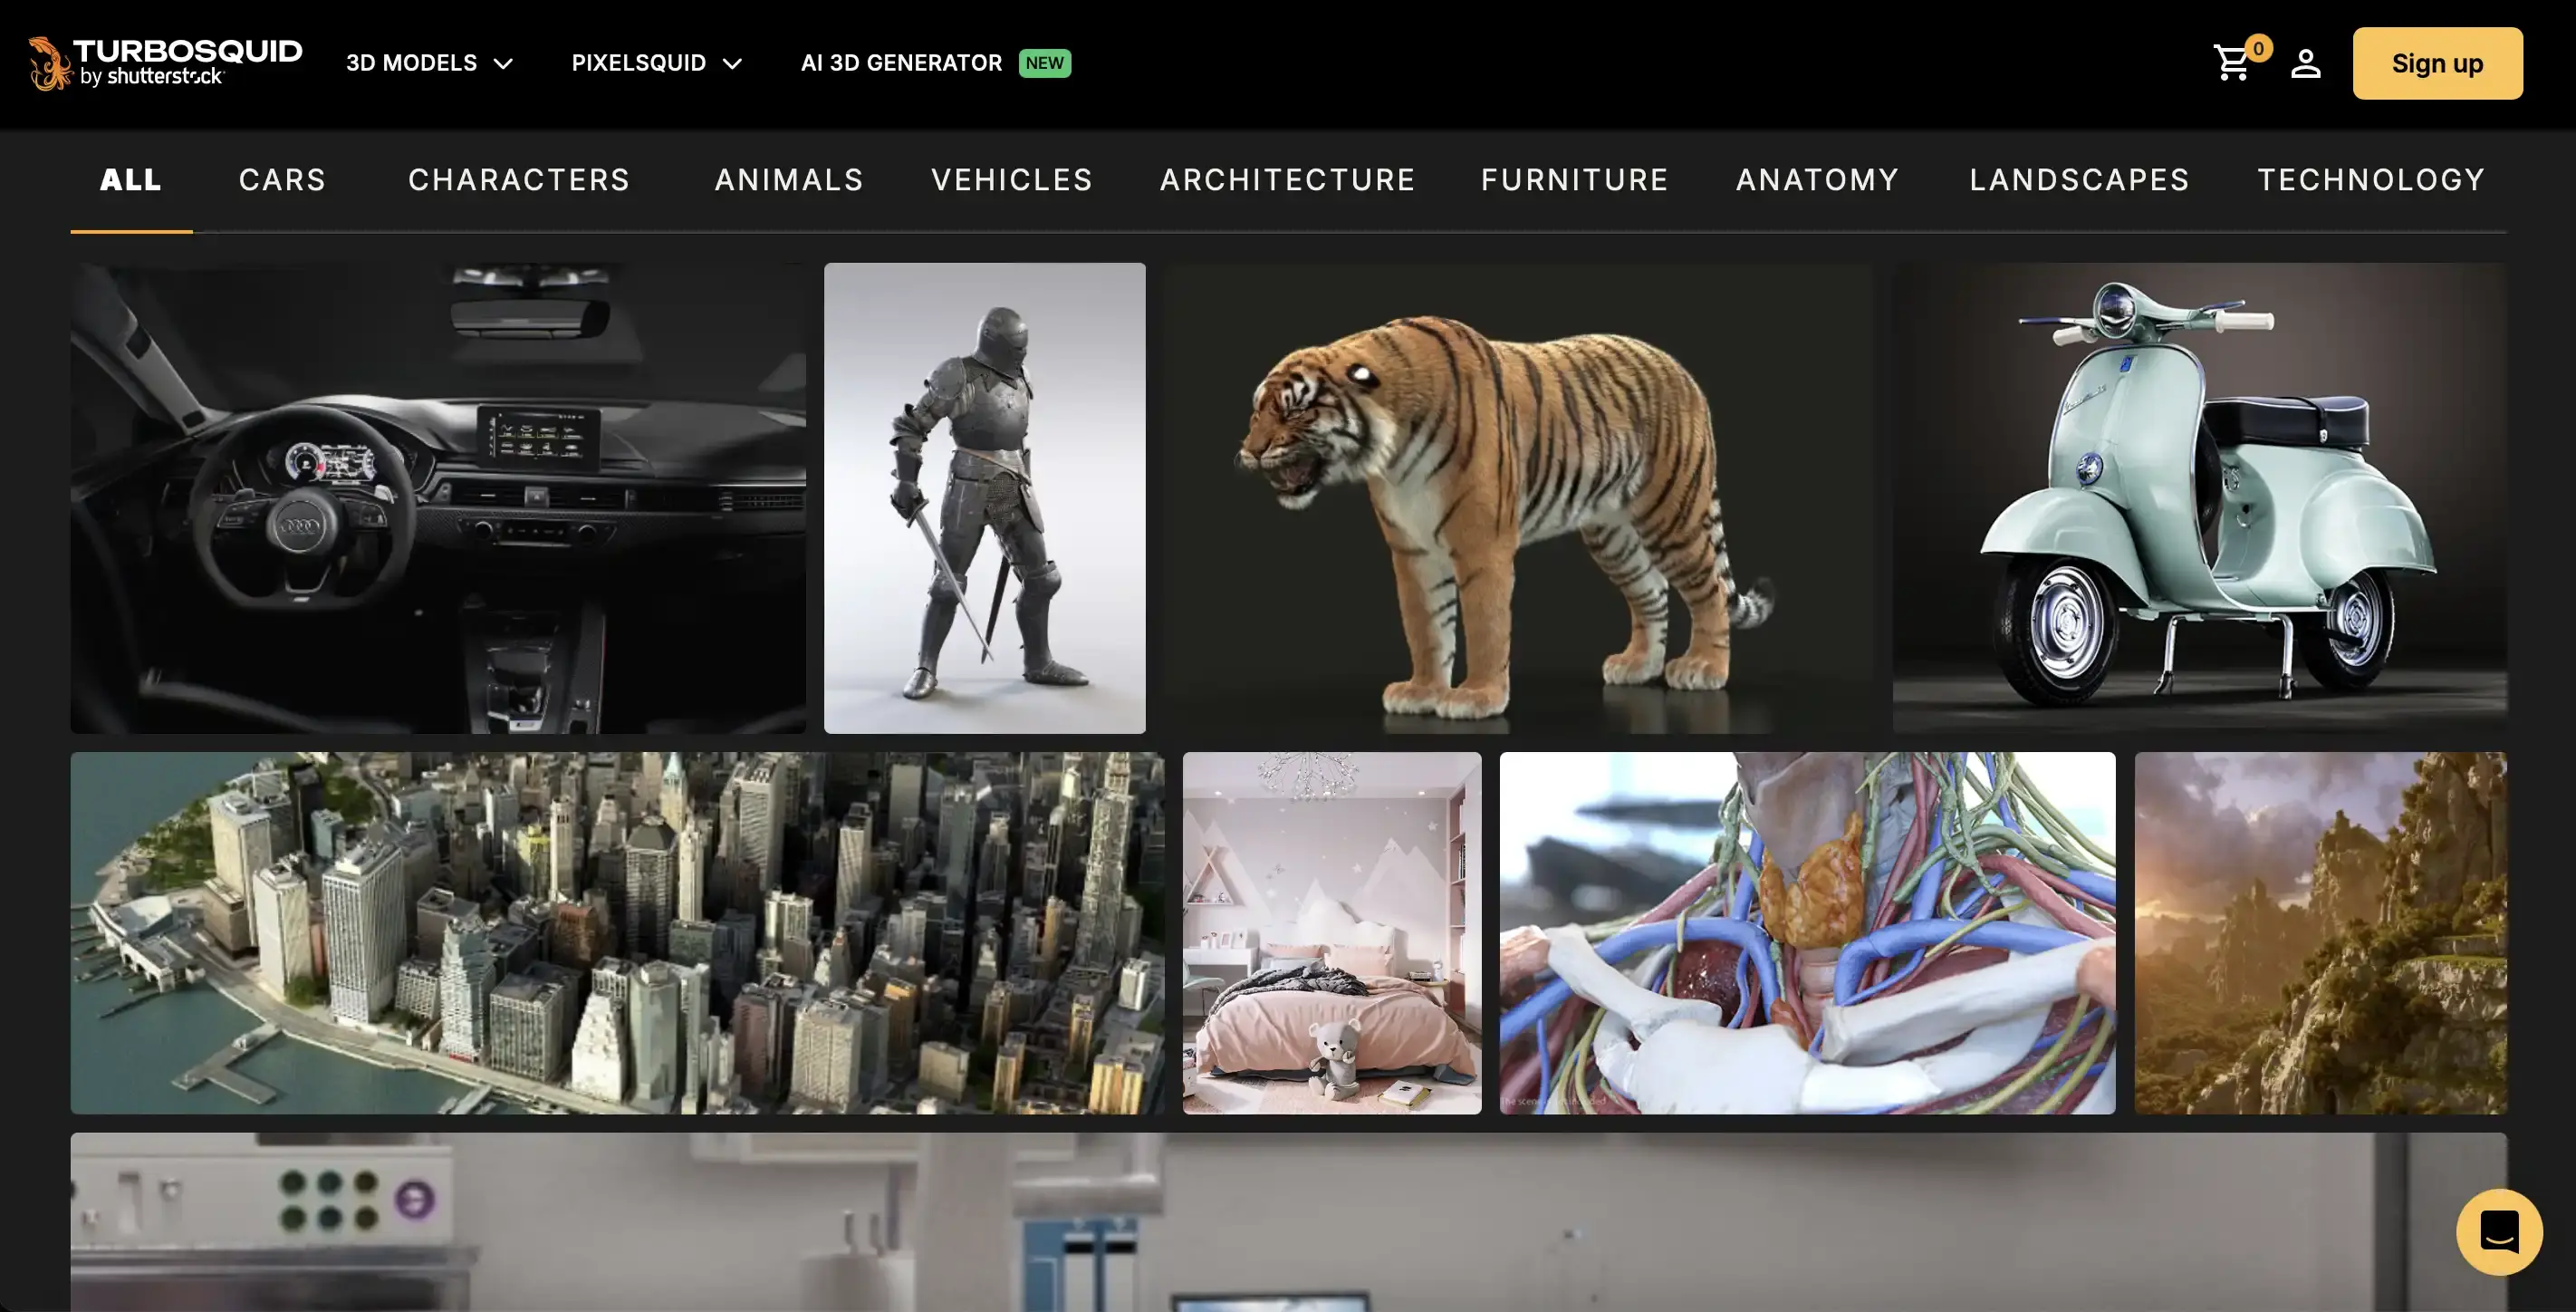Open the ANATOMY category

1816,180
